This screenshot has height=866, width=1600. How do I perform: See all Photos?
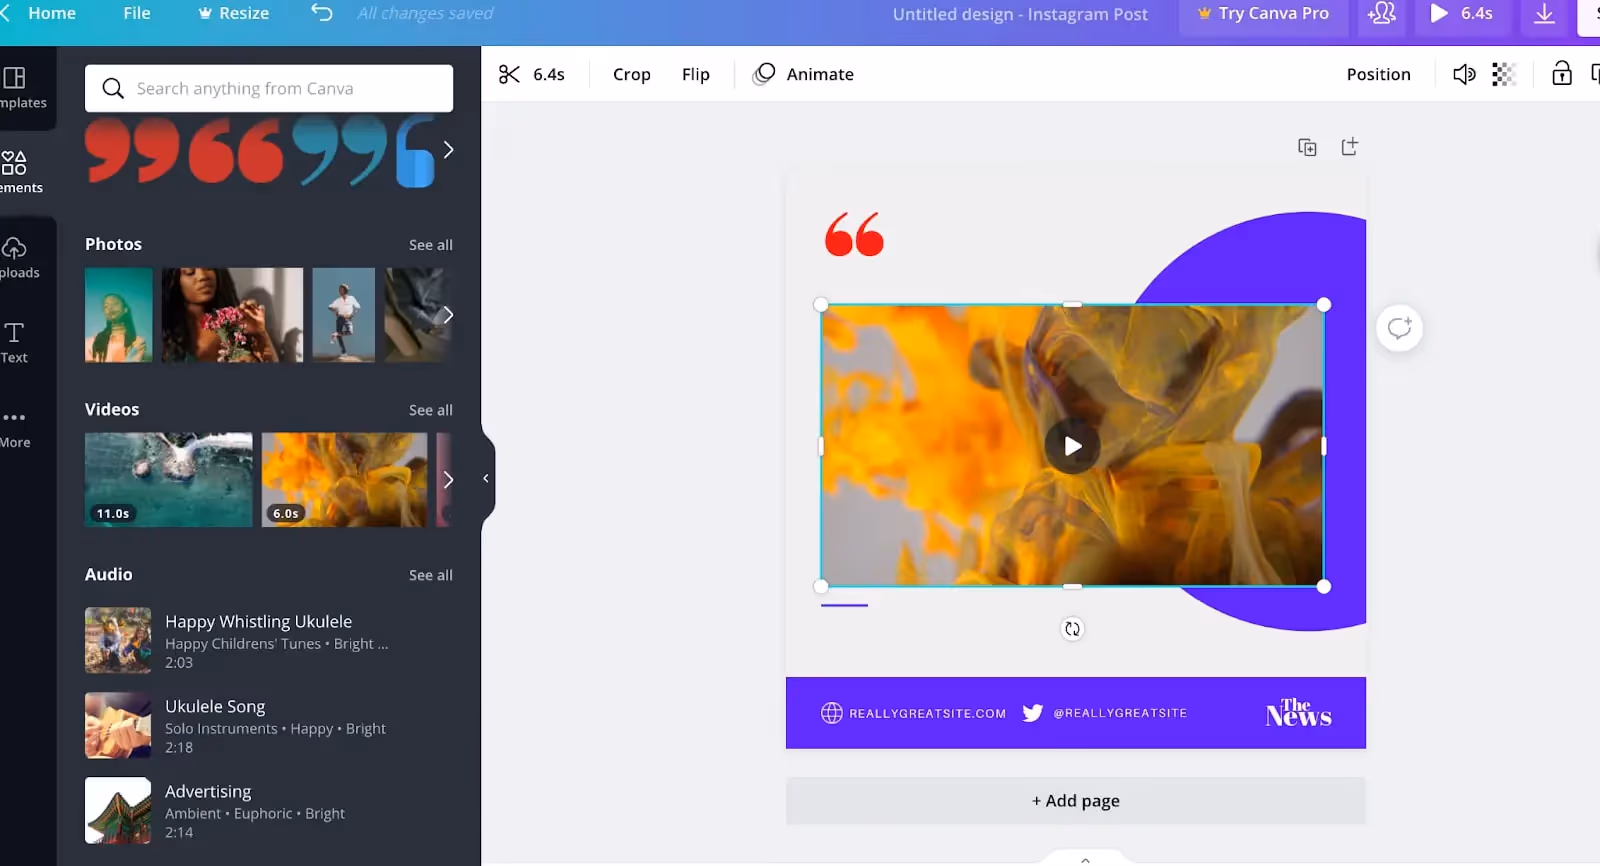point(431,245)
